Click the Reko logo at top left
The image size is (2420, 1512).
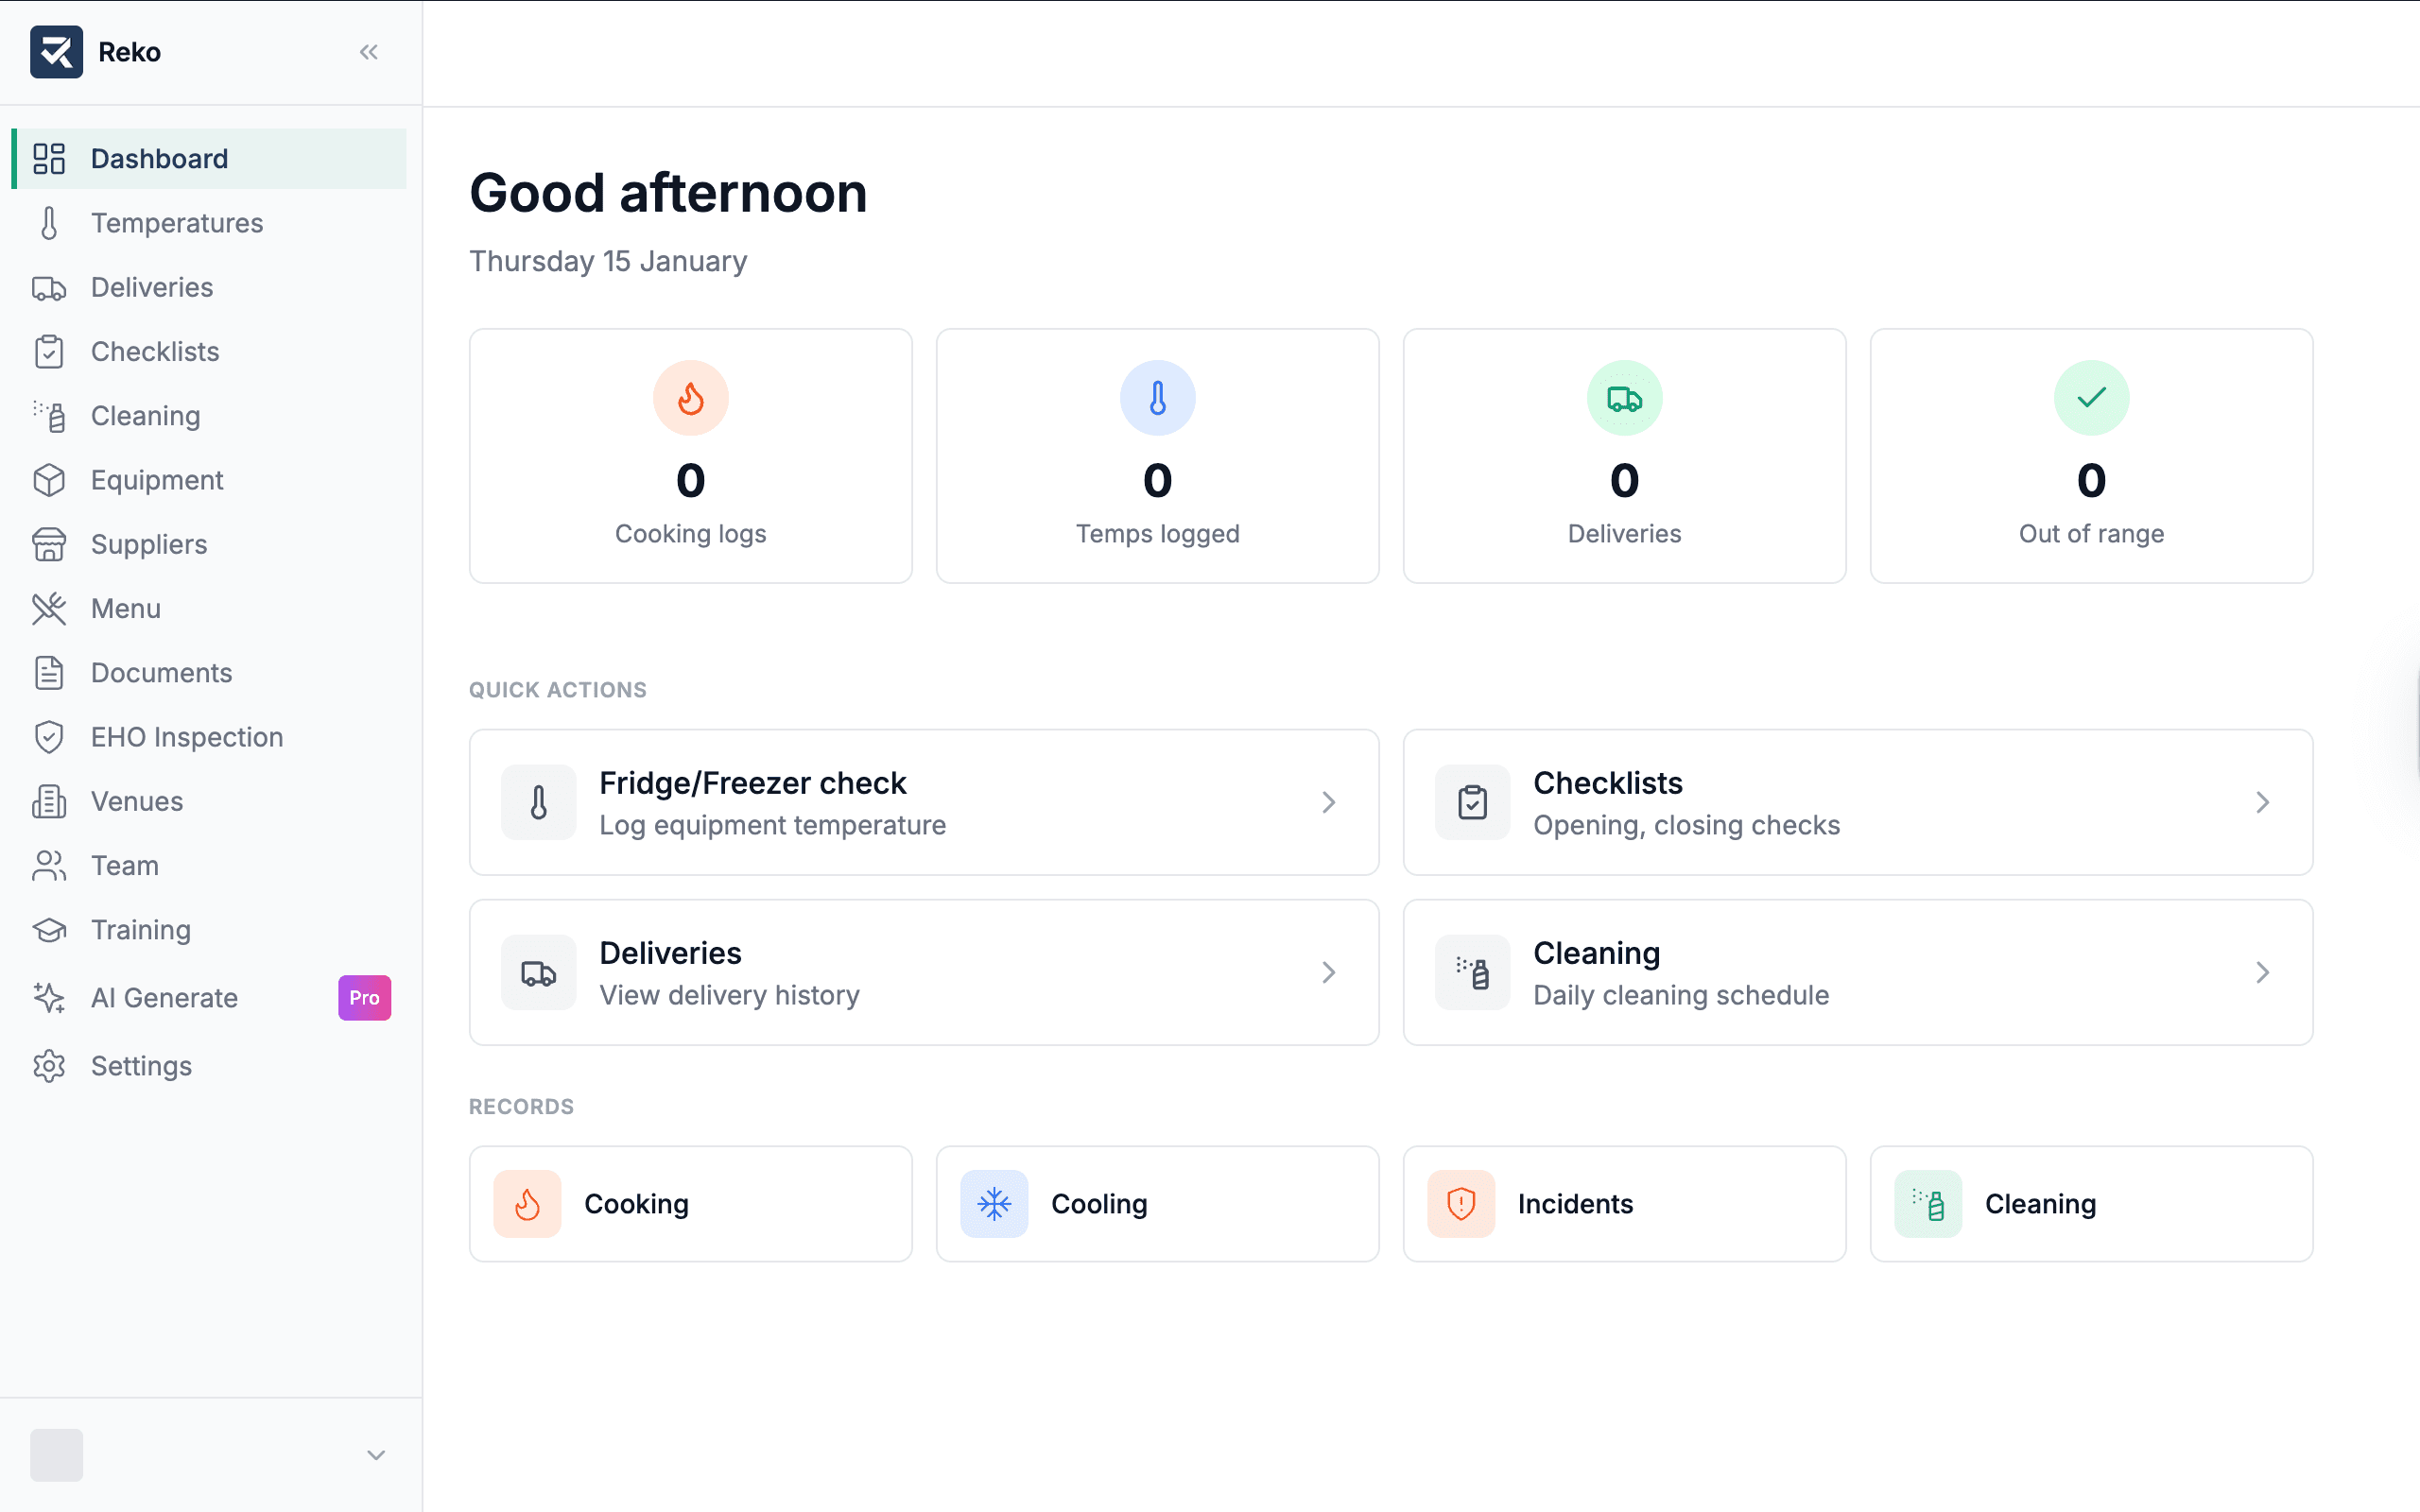click(57, 51)
